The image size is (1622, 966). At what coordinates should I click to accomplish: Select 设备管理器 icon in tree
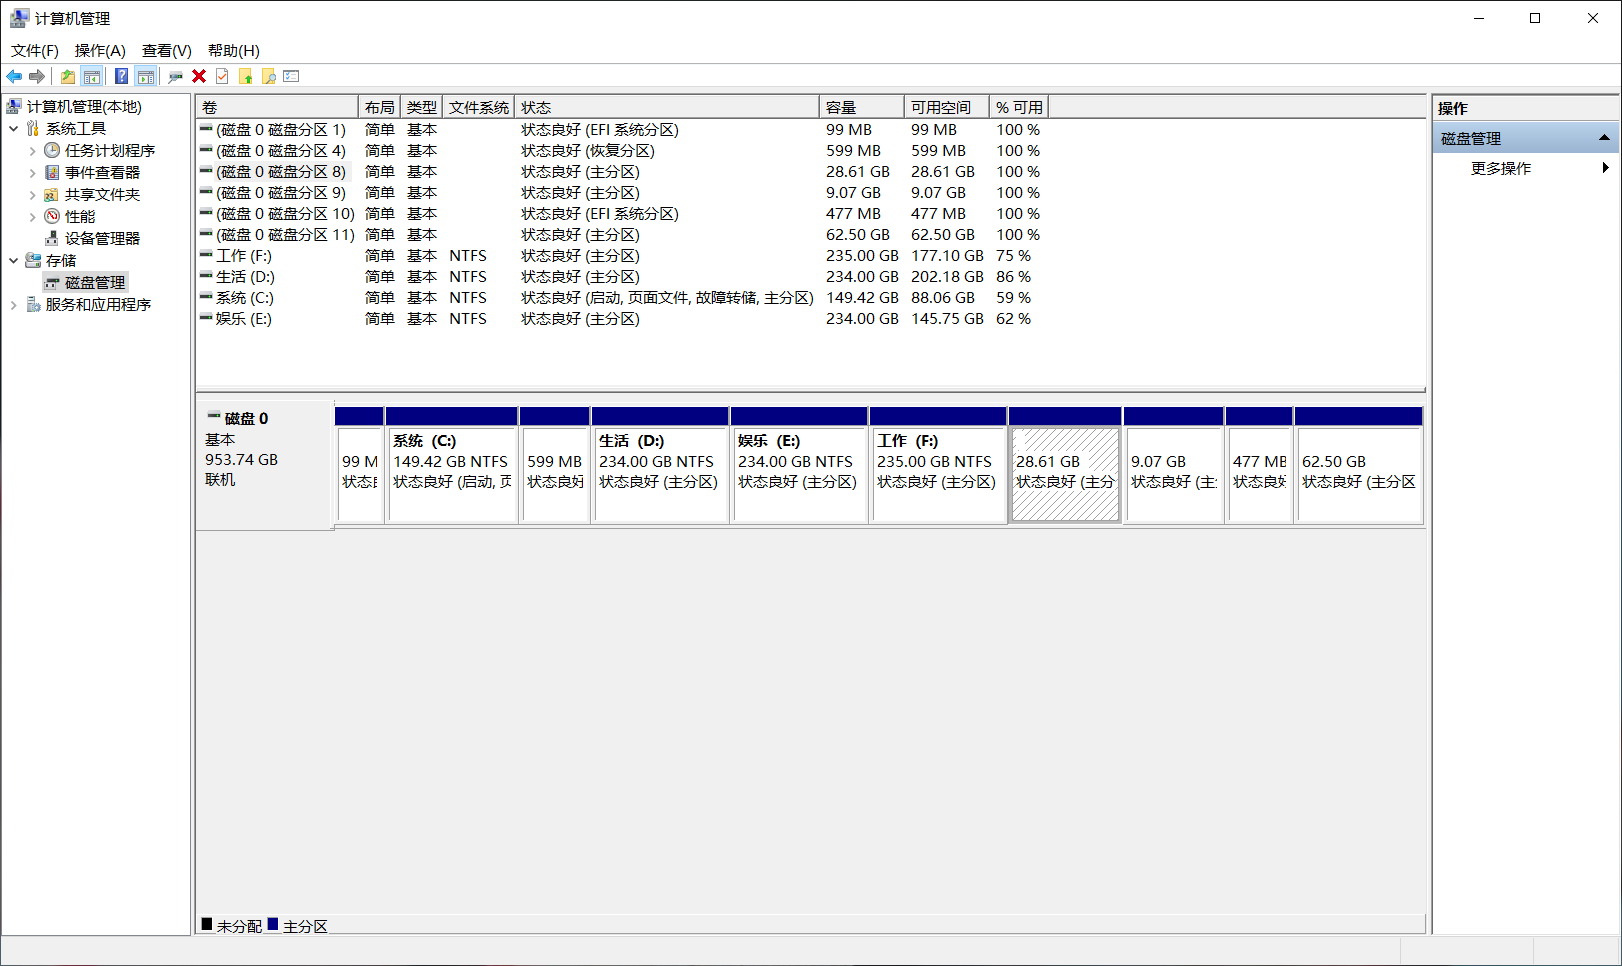point(52,238)
